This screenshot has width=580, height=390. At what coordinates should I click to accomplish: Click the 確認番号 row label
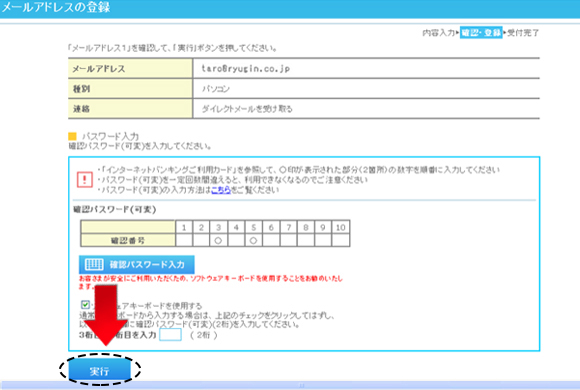click(x=128, y=241)
